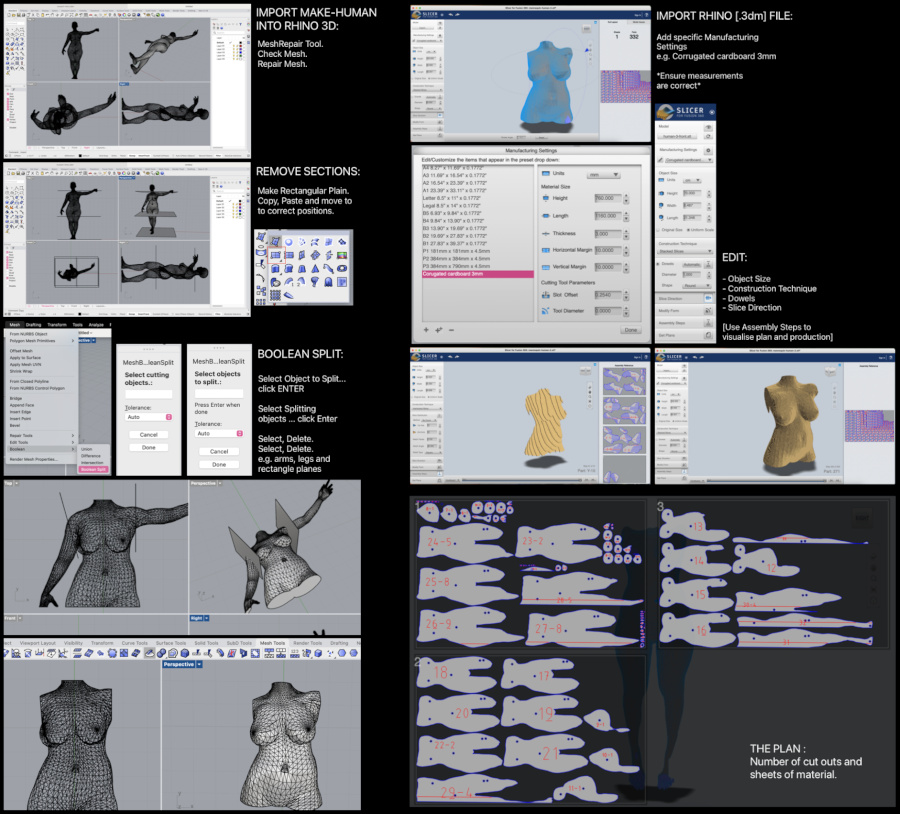The width and height of the screenshot is (900, 814).
Task: Remove selected preset with minus icon
Action: [451, 329]
